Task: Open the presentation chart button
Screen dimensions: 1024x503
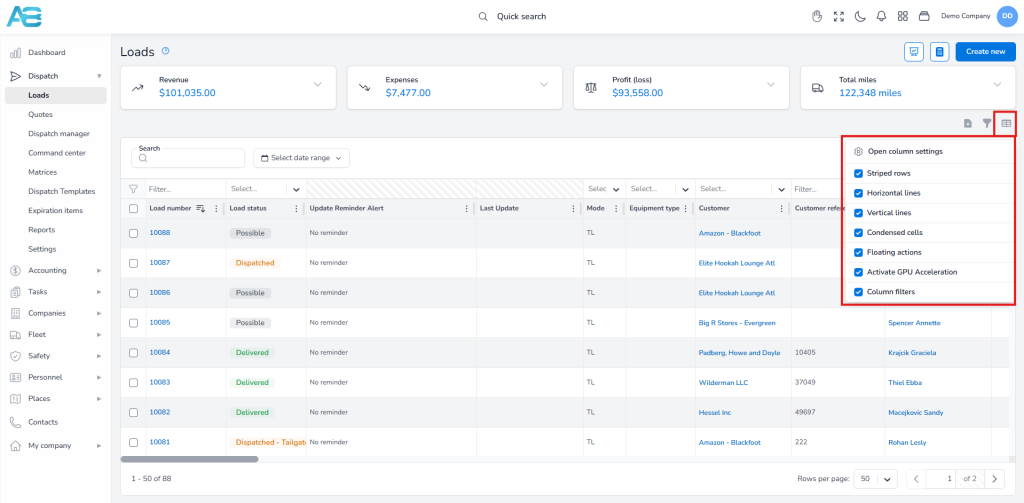Action: 914,52
